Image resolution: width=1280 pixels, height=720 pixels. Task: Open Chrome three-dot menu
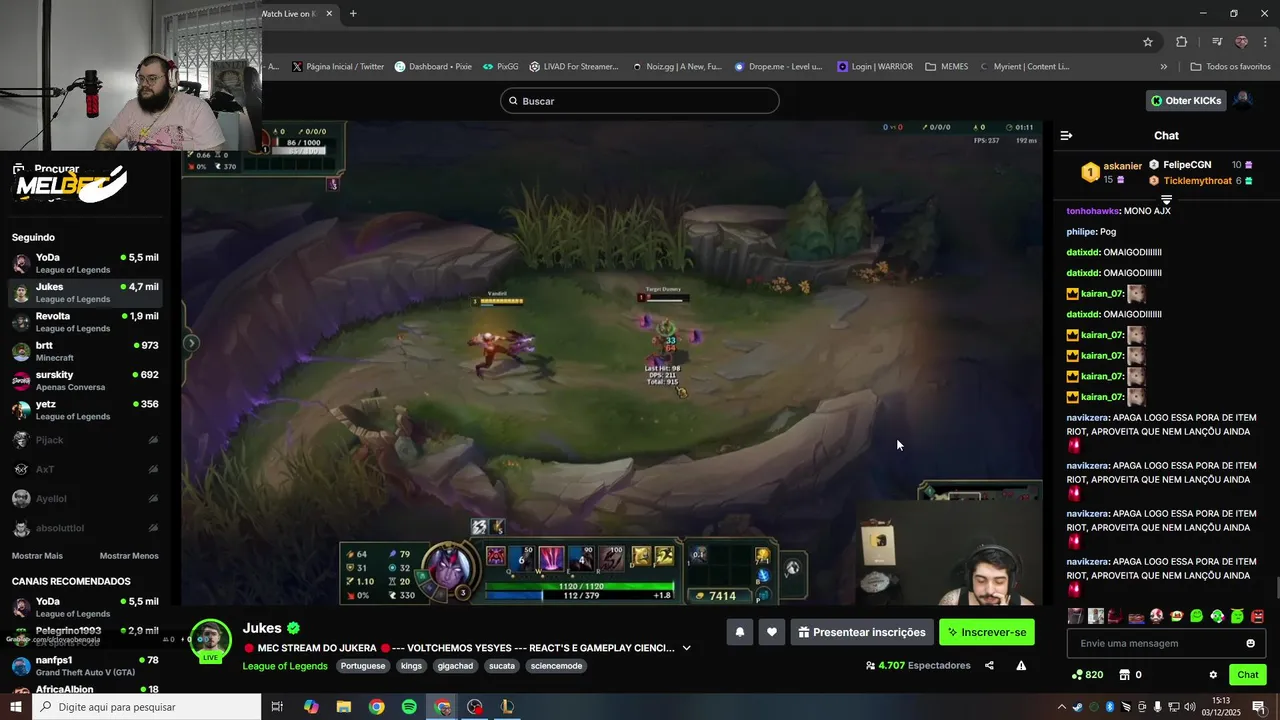click(x=1264, y=41)
